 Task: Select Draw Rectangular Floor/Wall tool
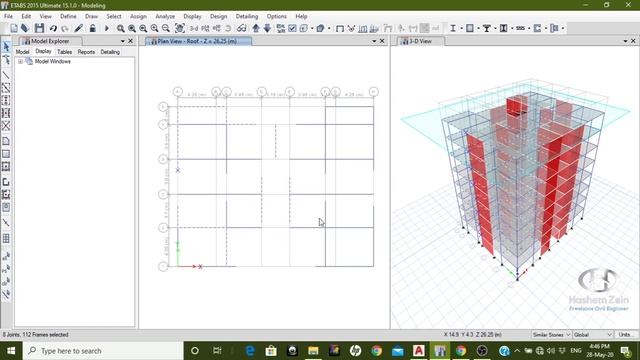tap(6, 154)
